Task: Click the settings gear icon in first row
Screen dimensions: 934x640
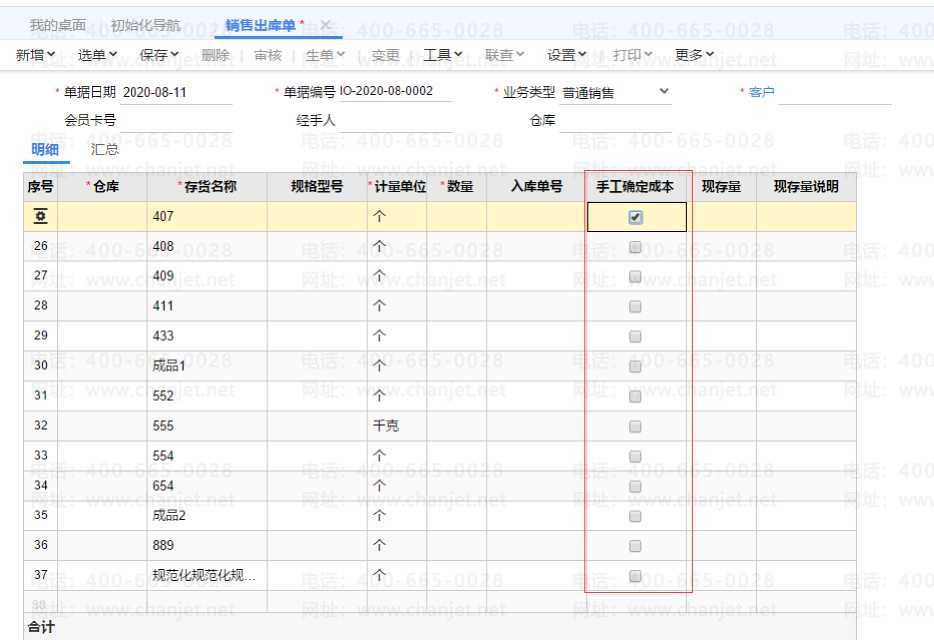Action: point(41,216)
